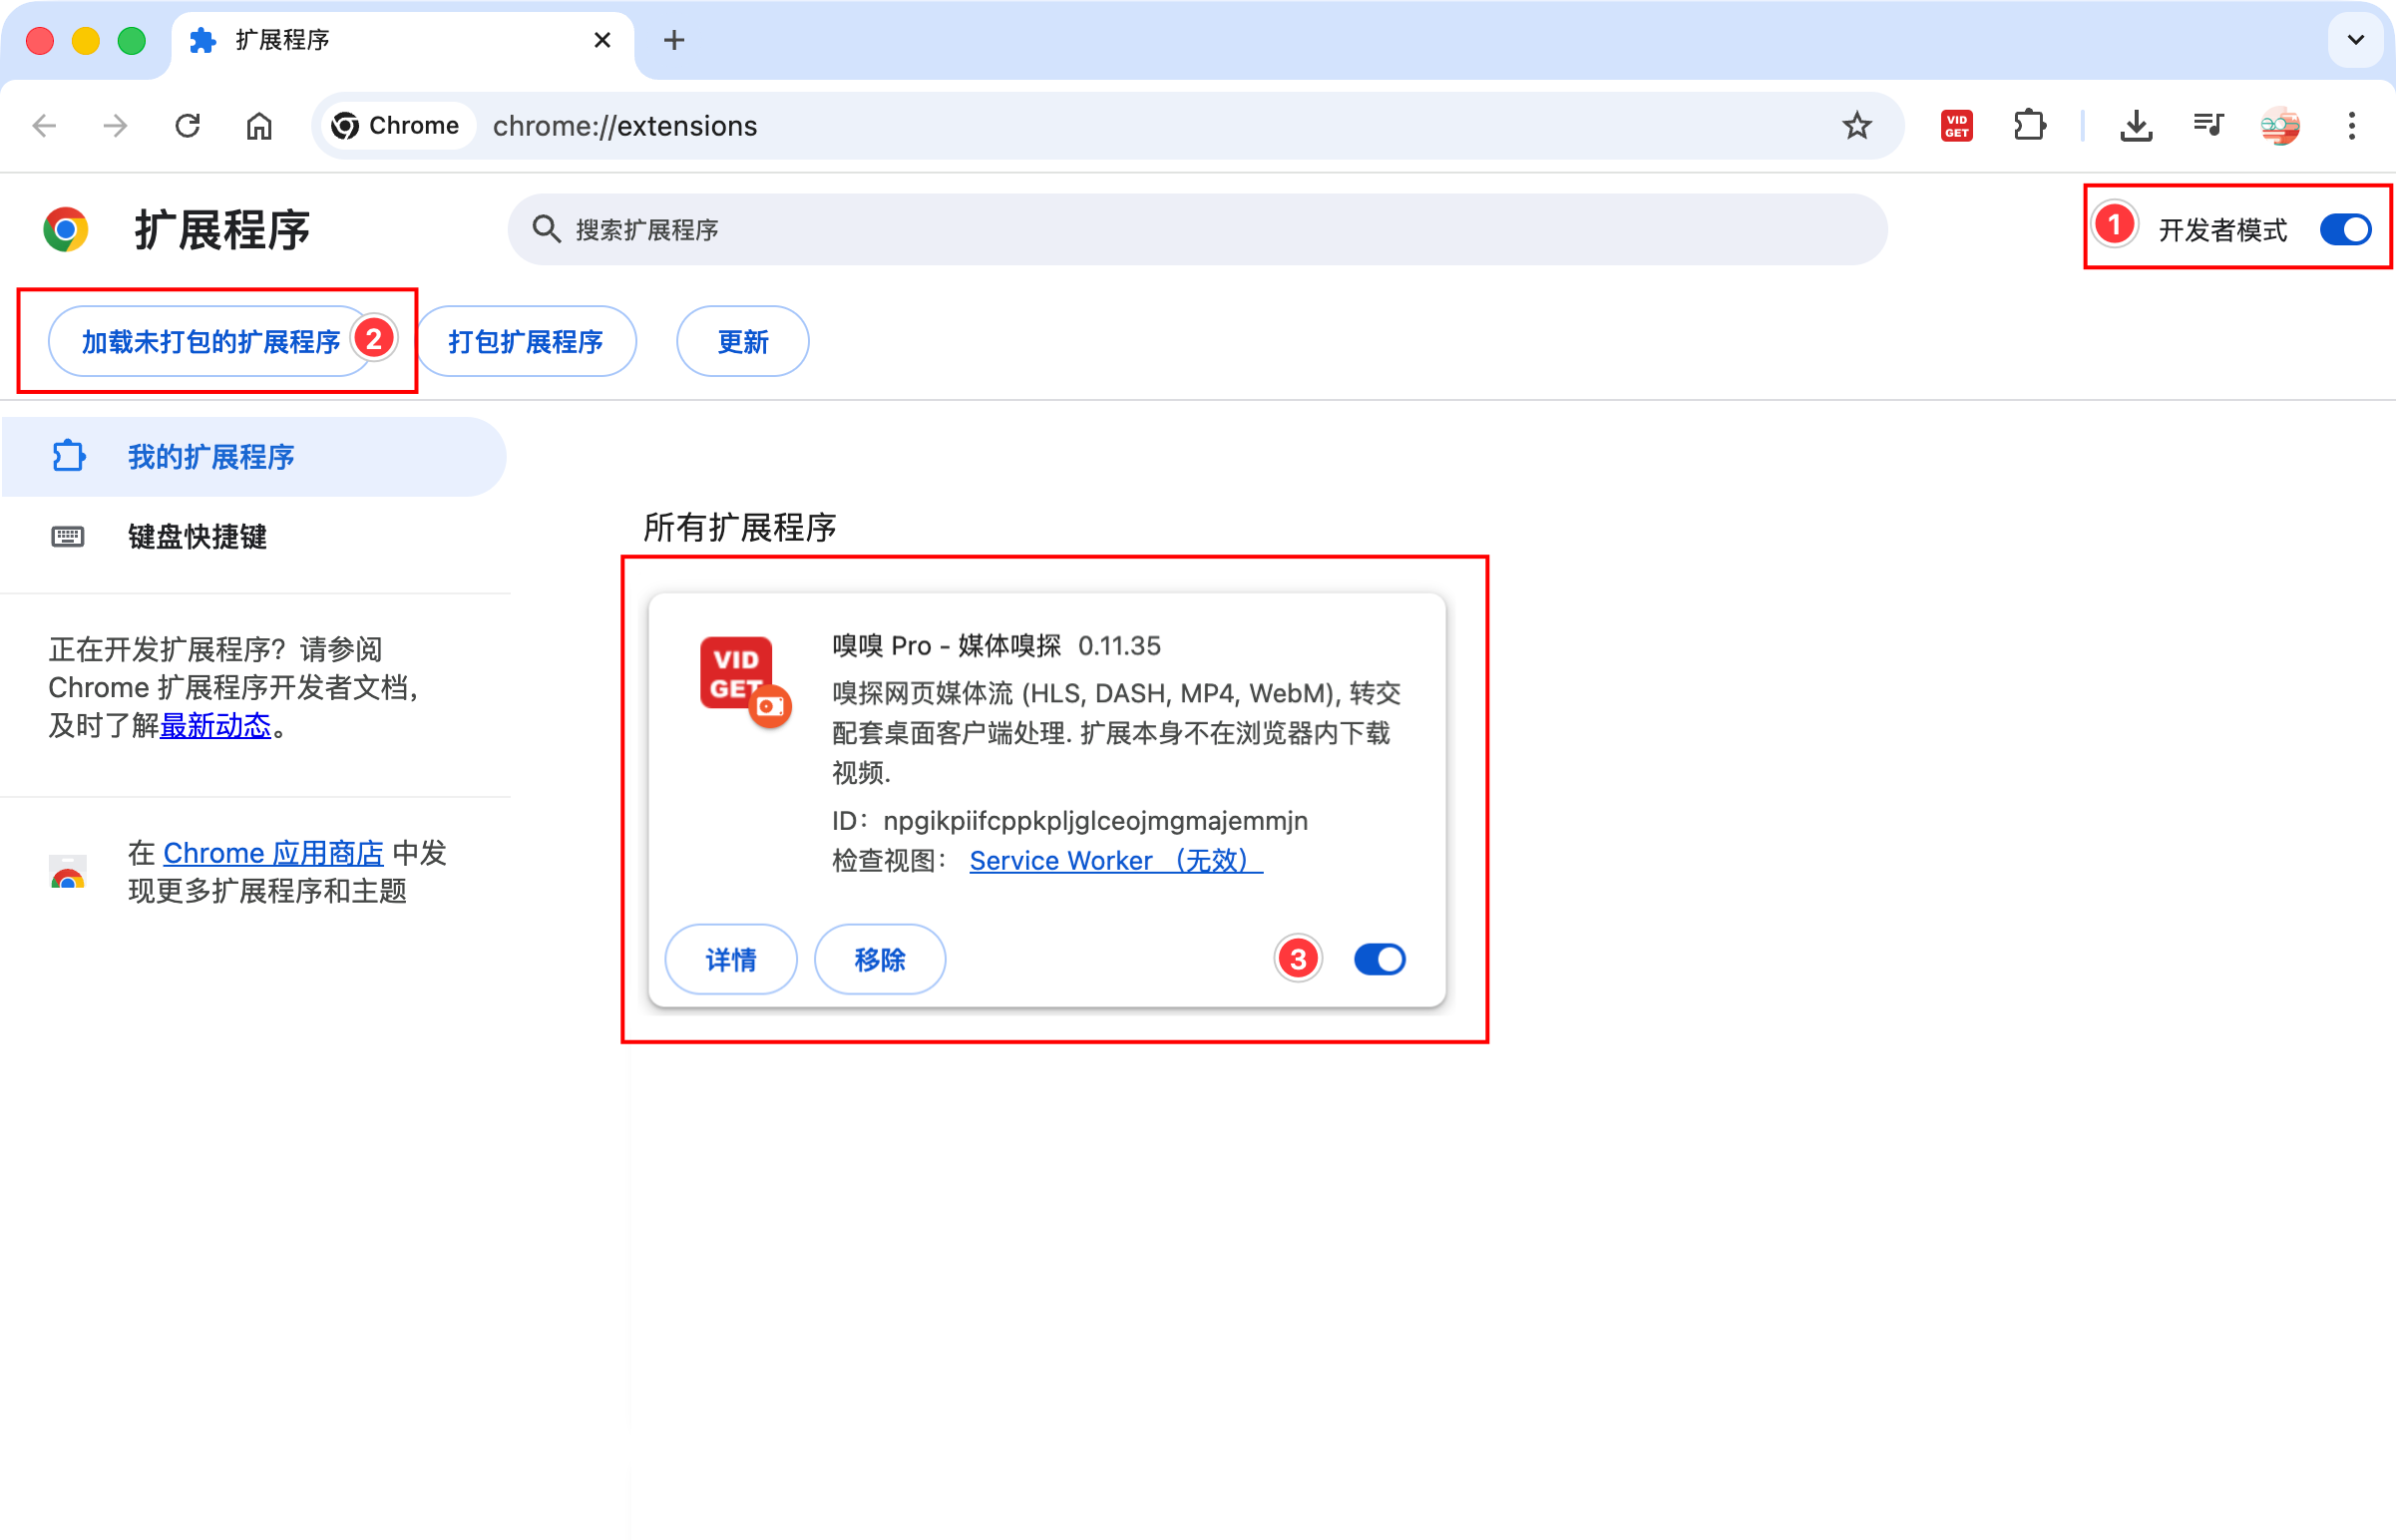This screenshot has width=2396, height=1540.
Task: Click 打包扩展程序 button
Action: coord(526,342)
